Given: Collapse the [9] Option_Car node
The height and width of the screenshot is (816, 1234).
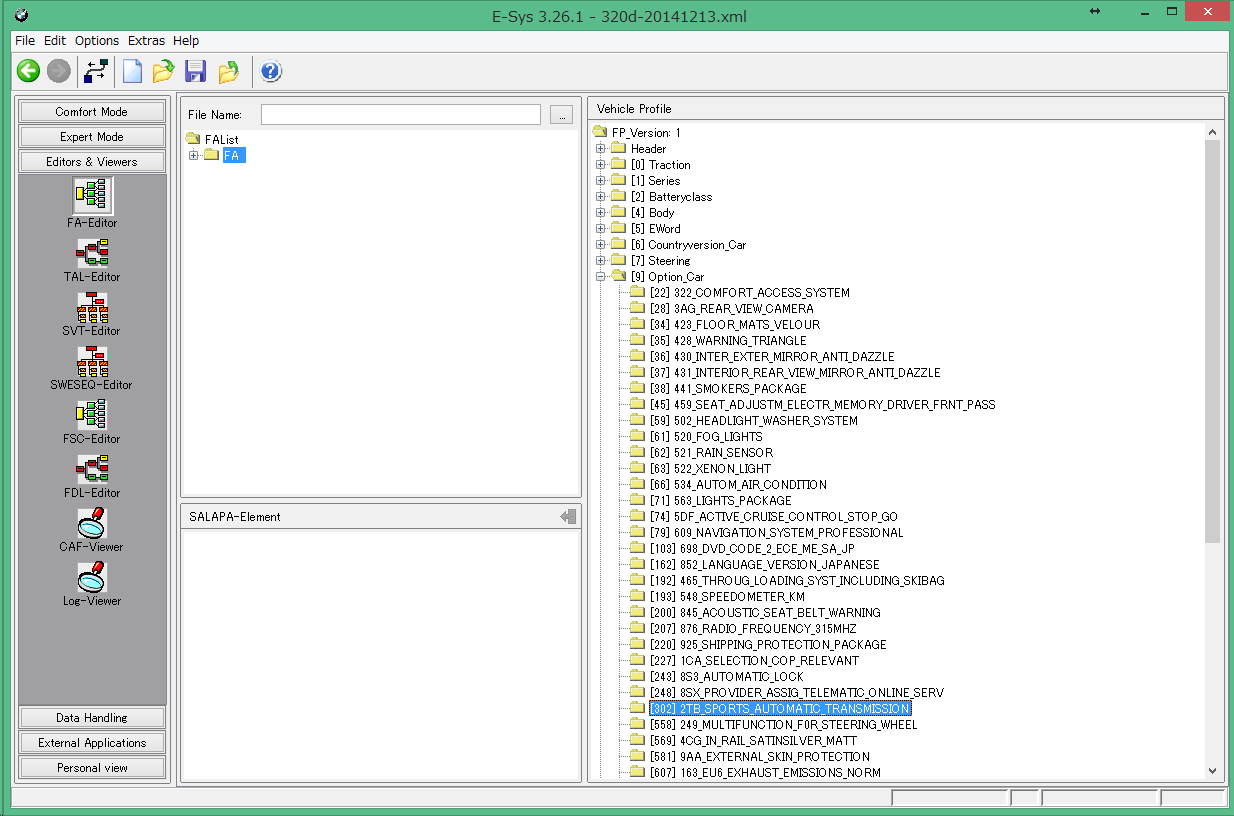Looking at the screenshot, I should (x=601, y=276).
